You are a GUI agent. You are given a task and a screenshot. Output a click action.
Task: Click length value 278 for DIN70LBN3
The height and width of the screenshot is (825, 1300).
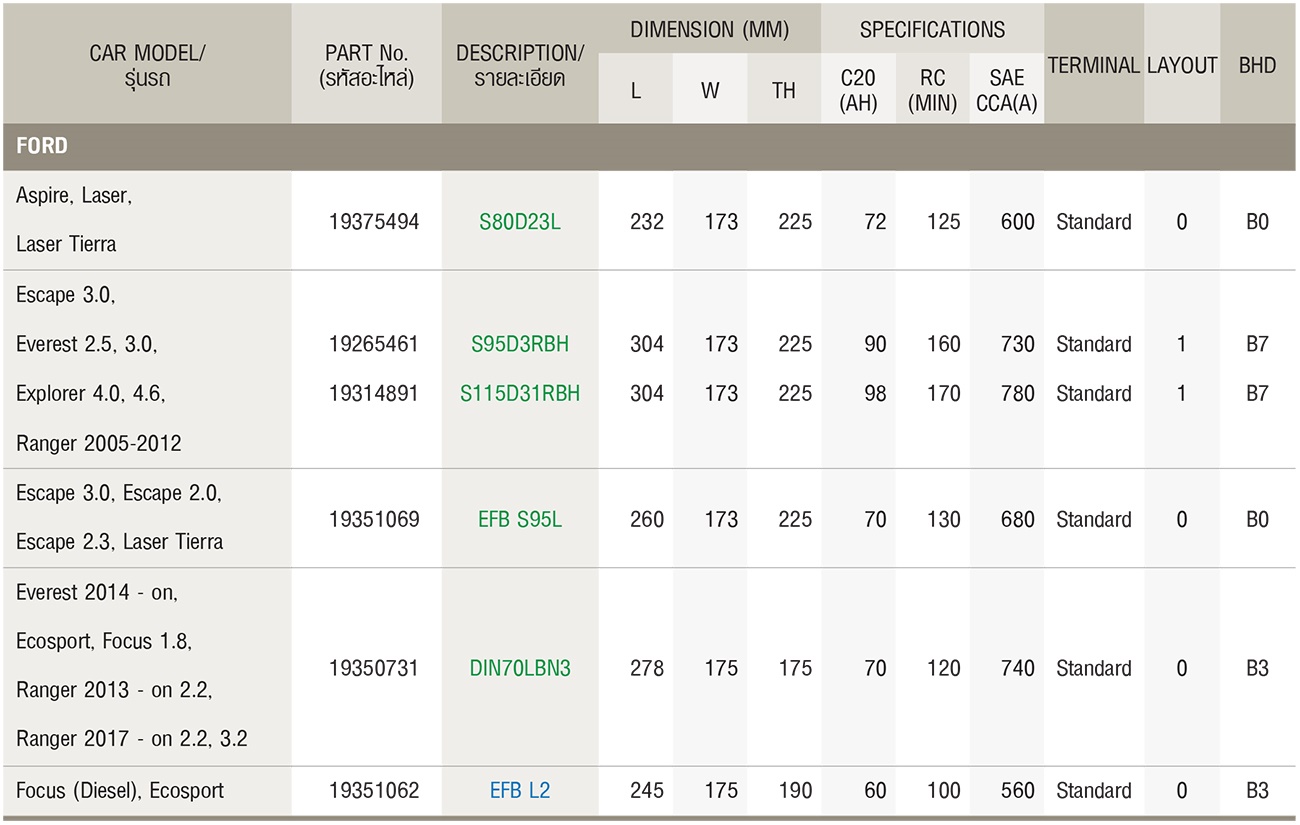point(647,668)
